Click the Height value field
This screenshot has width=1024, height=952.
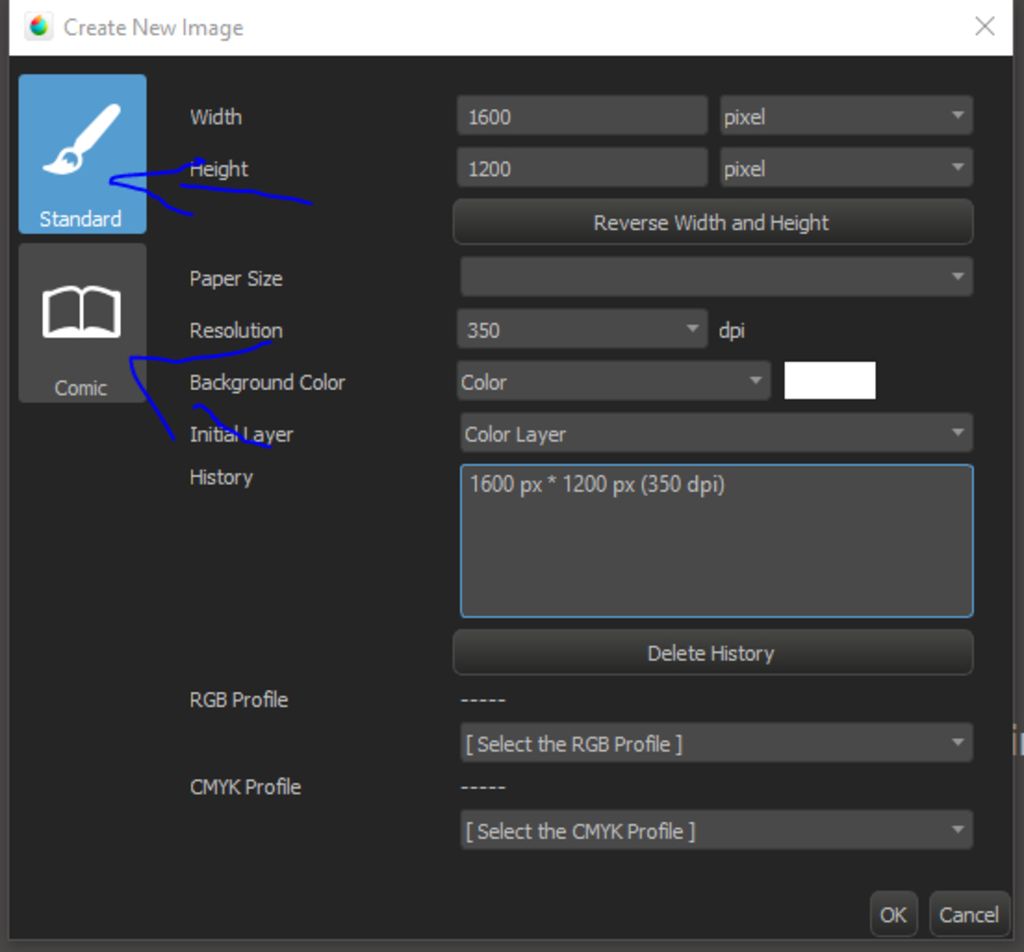click(x=582, y=168)
